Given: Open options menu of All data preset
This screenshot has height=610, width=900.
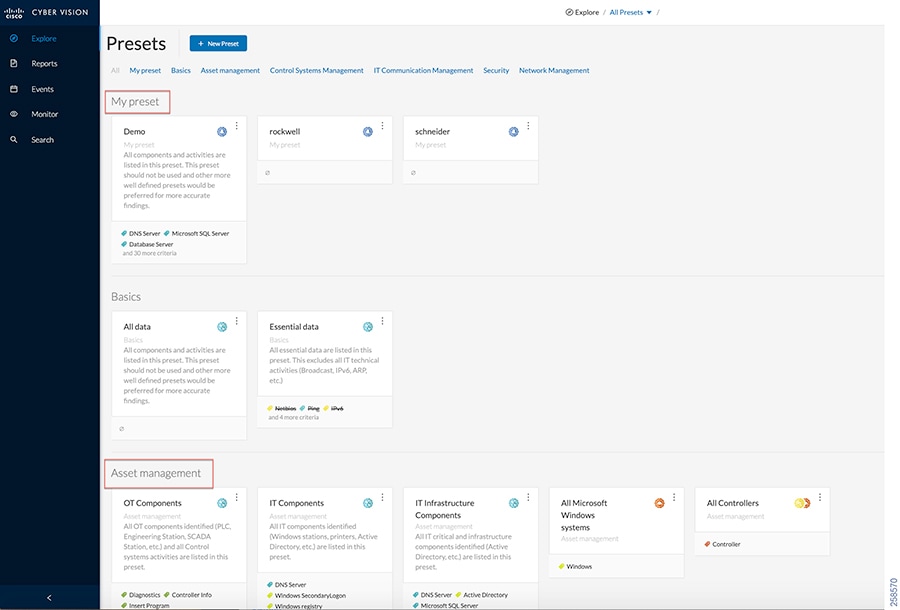Looking at the screenshot, I should click(236, 321).
